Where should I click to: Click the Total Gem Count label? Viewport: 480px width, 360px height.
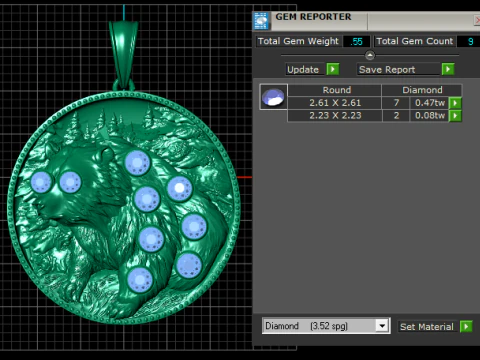415,41
